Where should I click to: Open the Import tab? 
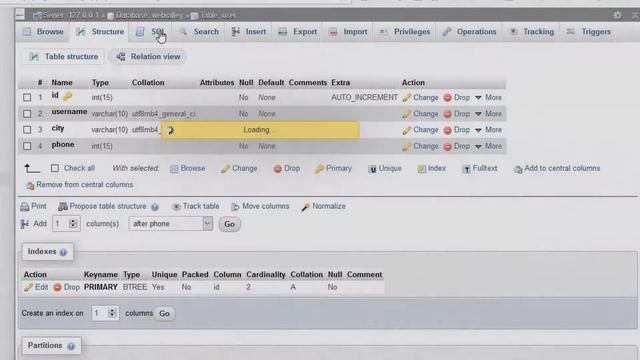coord(348,32)
